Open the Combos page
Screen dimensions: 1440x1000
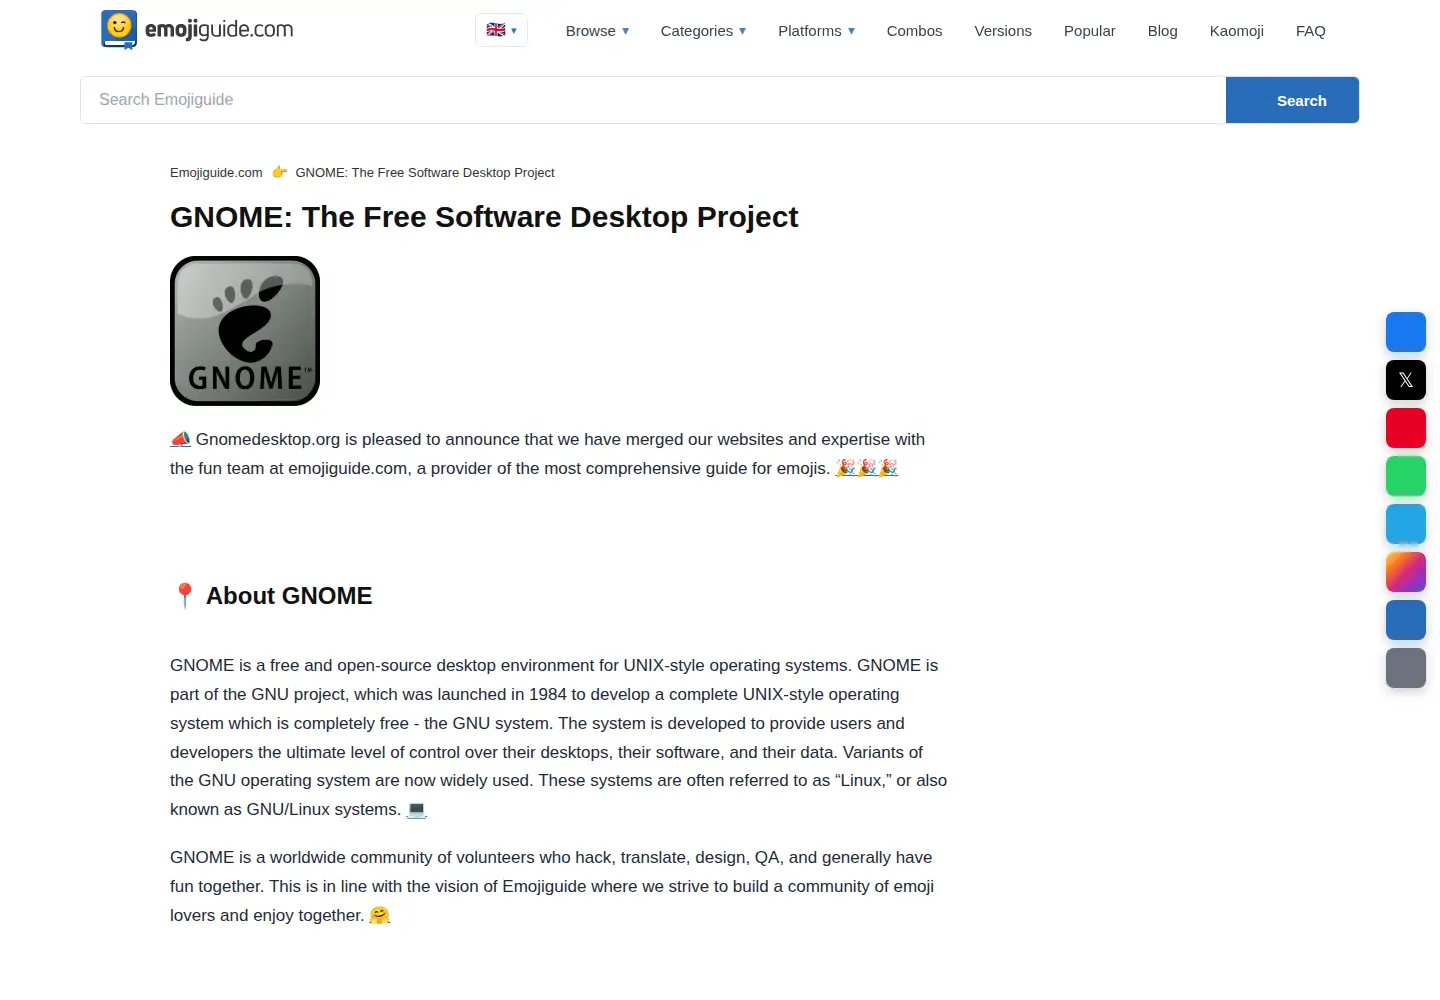tap(914, 31)
